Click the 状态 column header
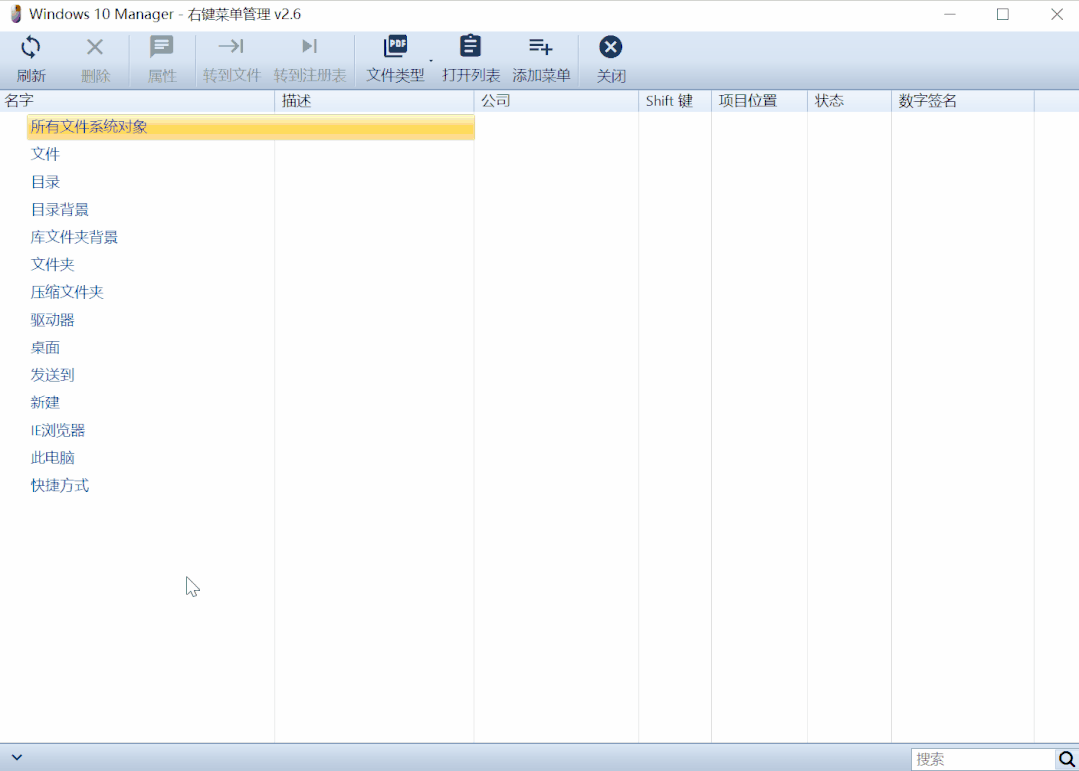This screenshot has width=1079, height=771. [x=849, y=101]
